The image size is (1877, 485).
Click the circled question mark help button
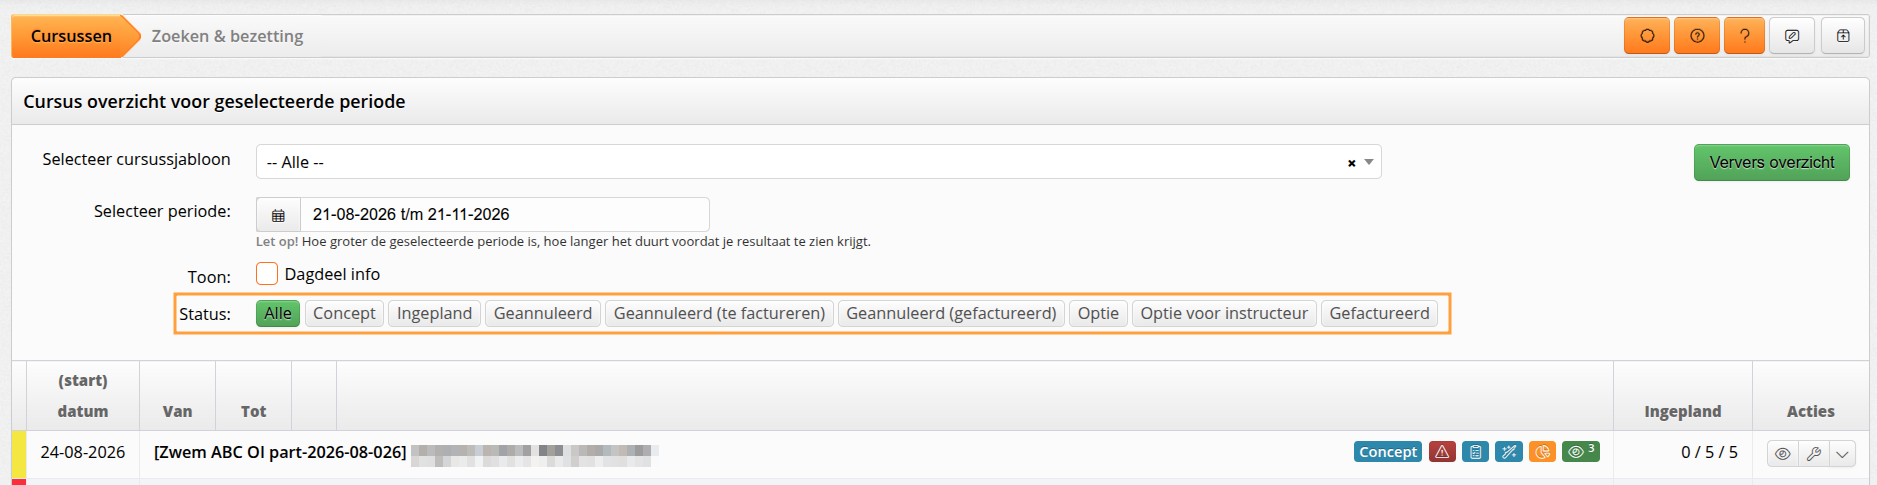tap(1697, 36)
